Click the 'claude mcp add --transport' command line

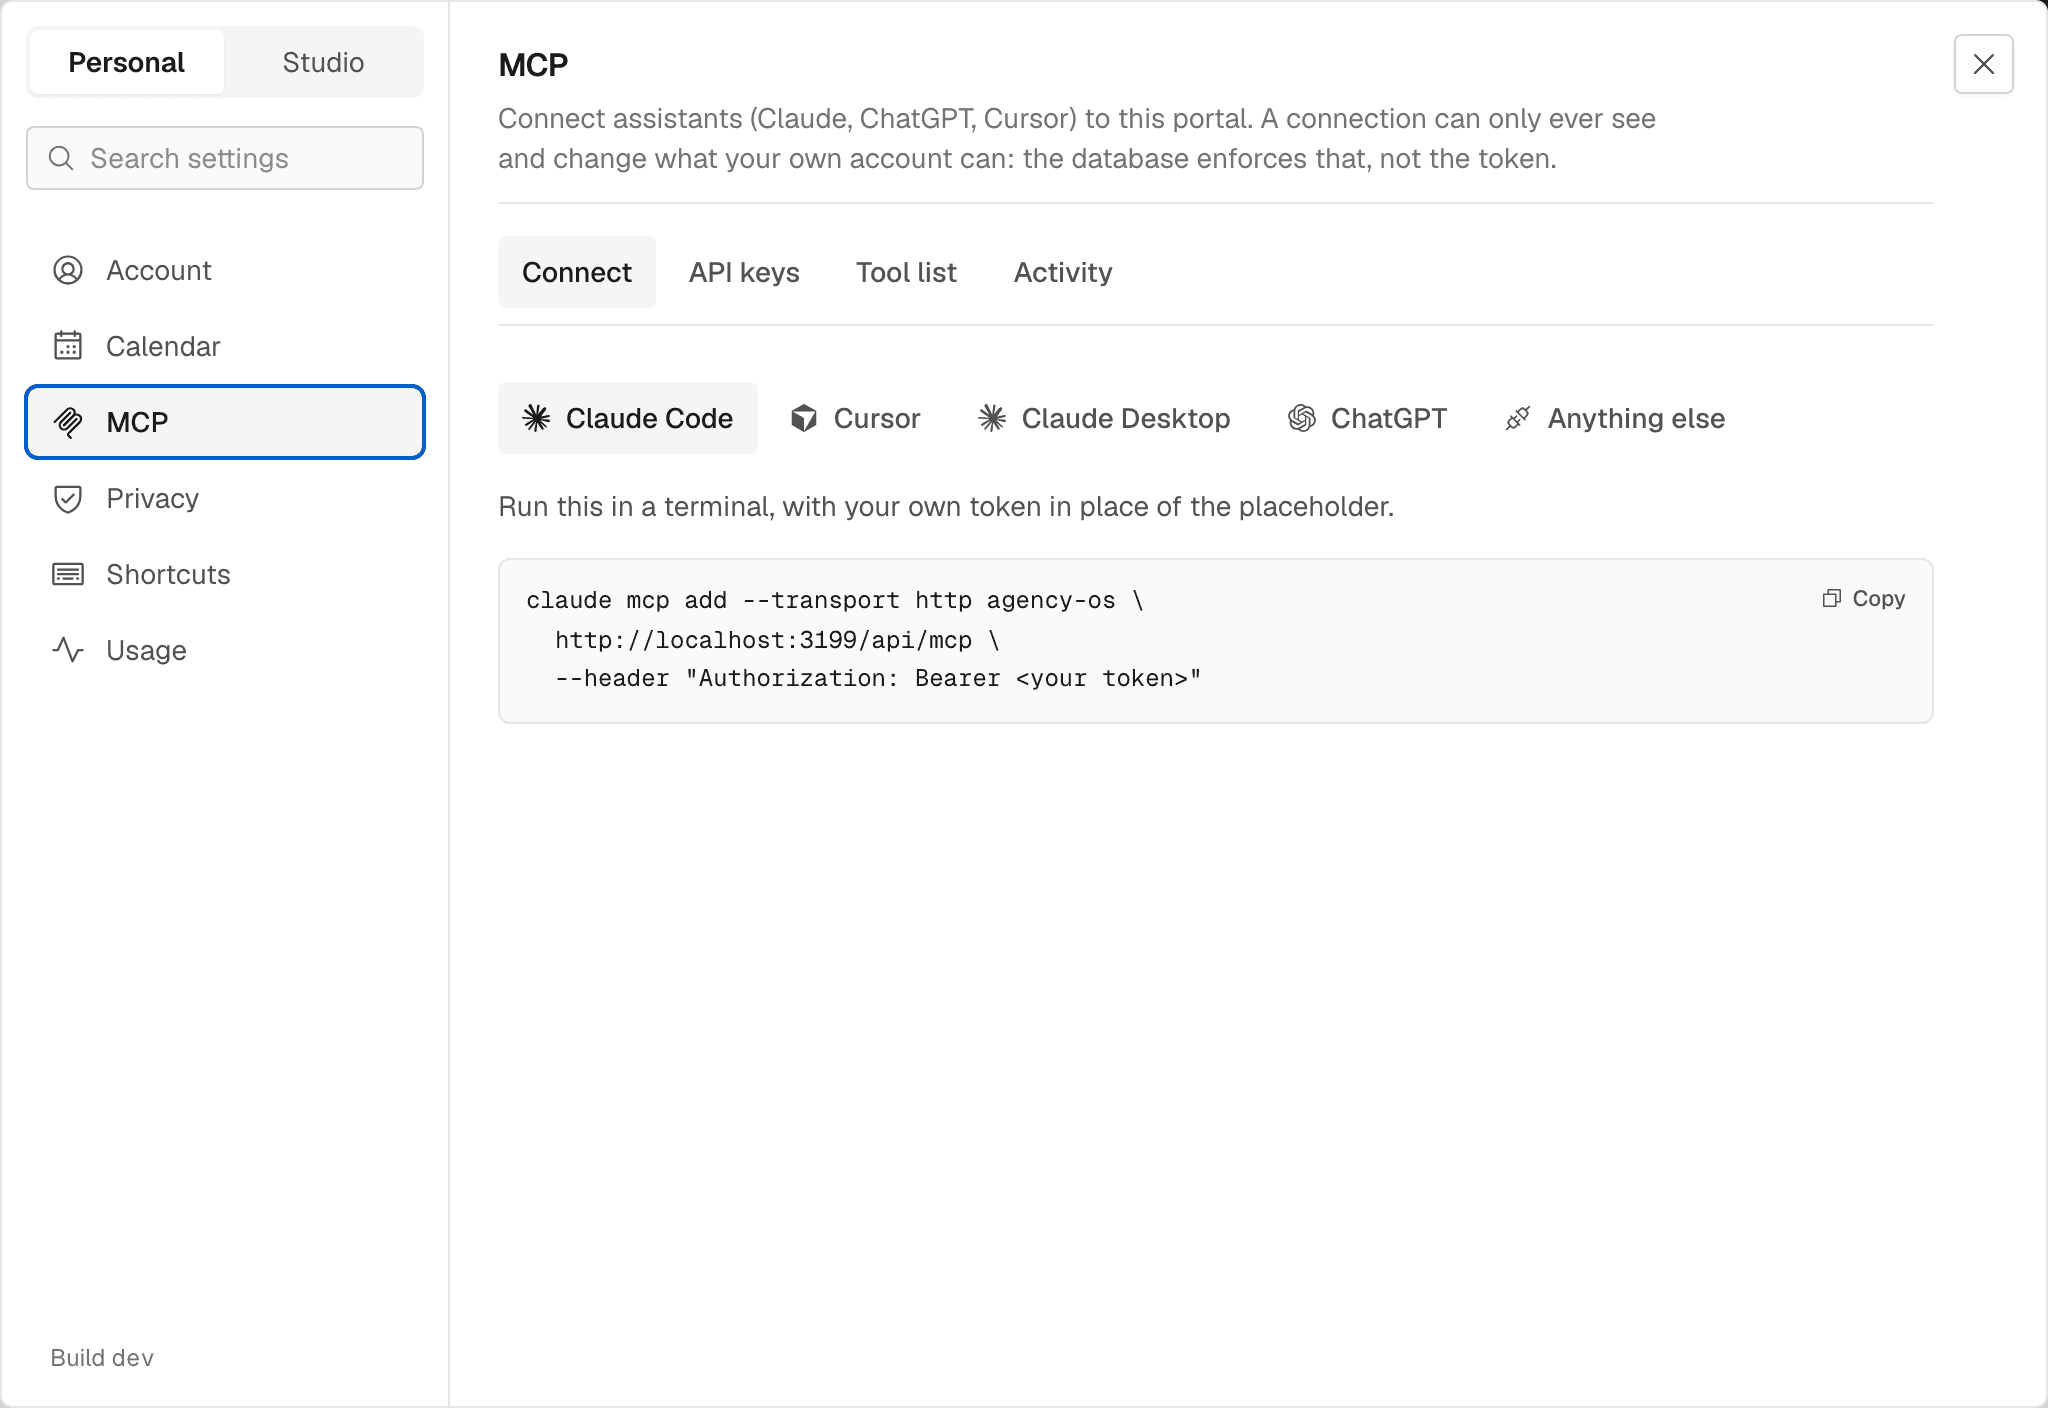click(835, 600)
